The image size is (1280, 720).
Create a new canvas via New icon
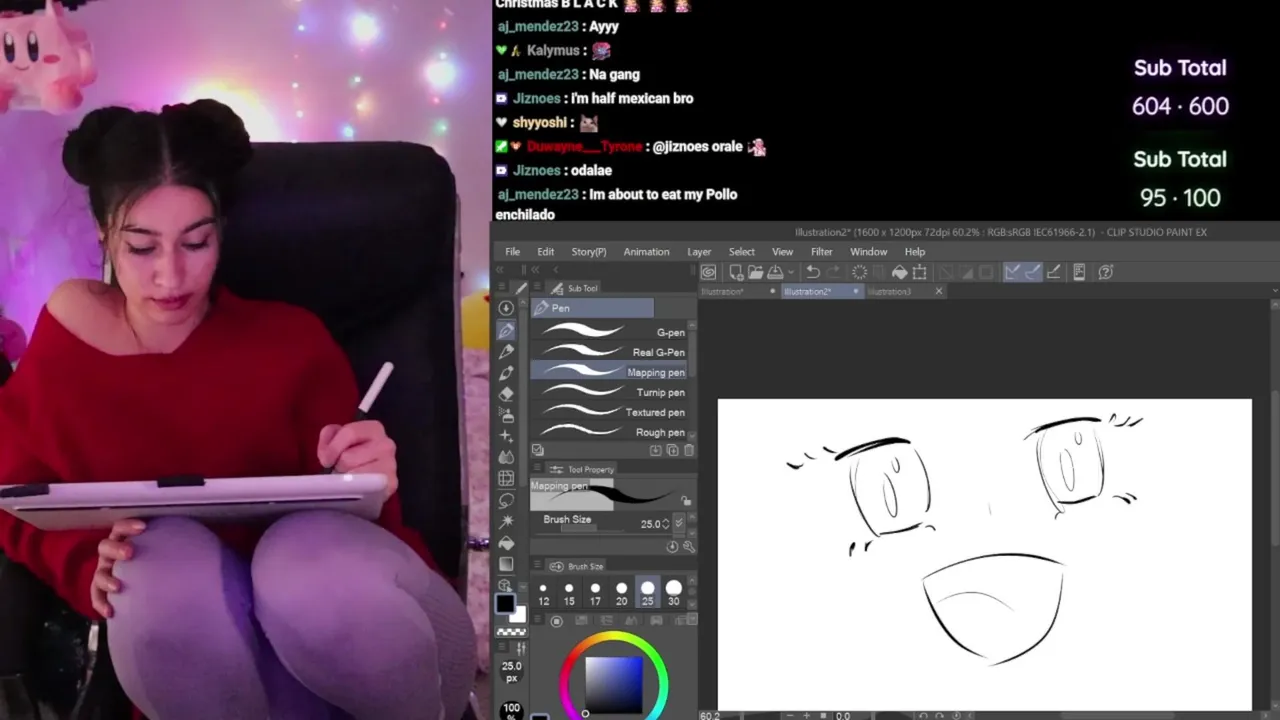tap(736, 272)
